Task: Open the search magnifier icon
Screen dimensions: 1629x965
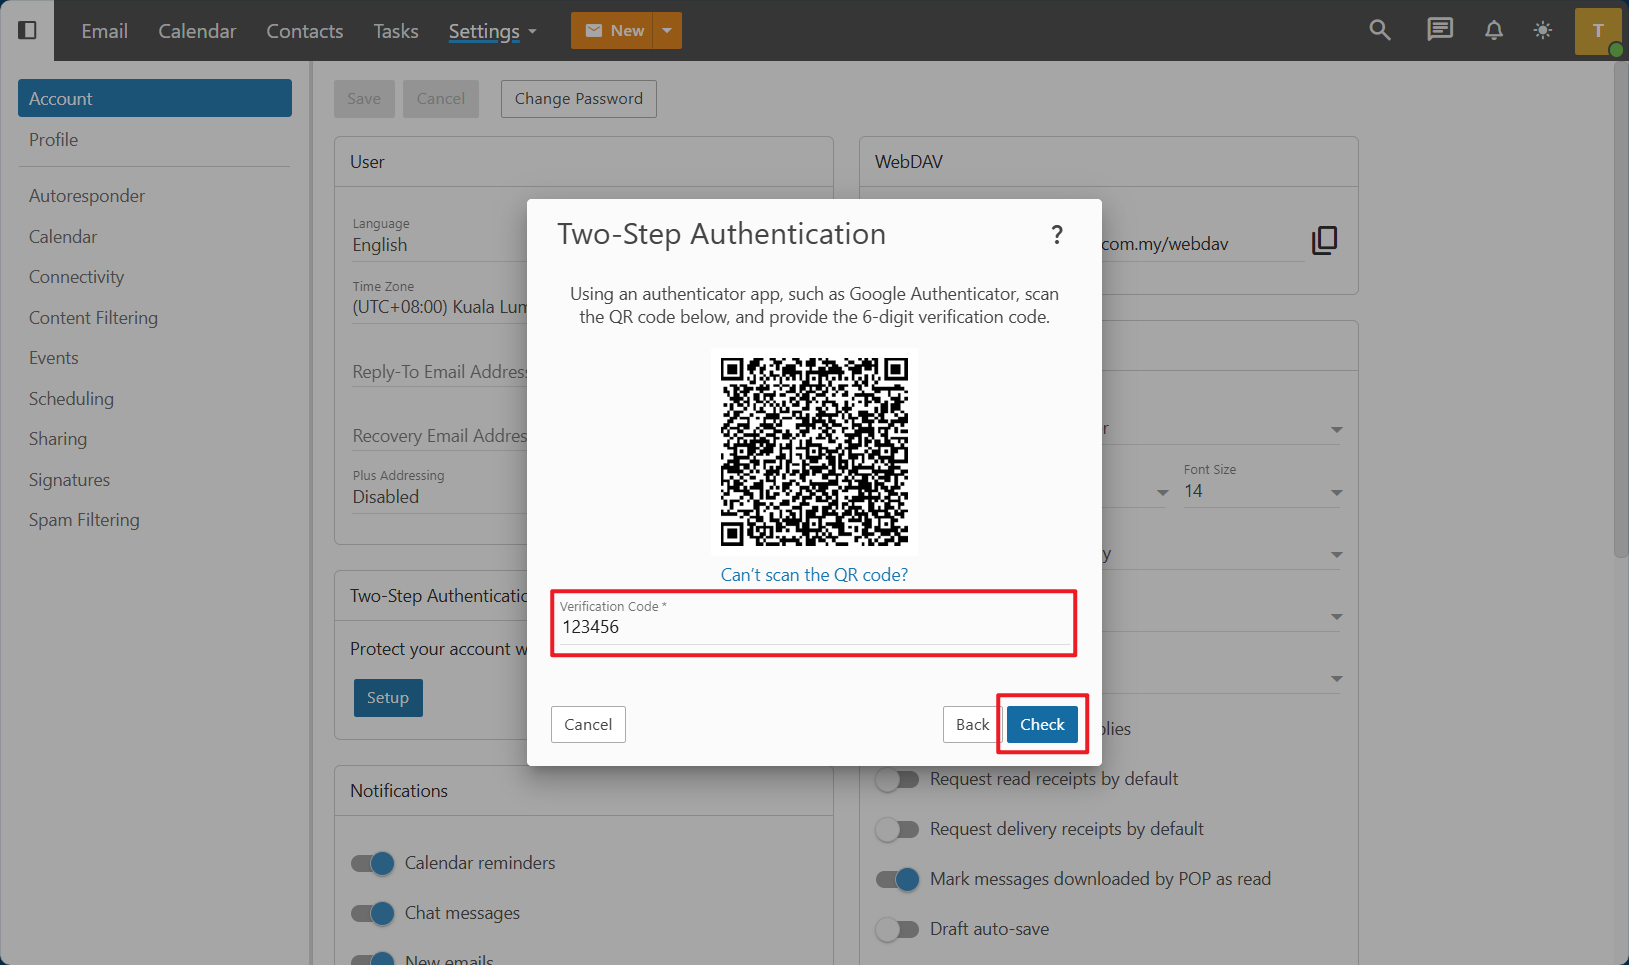Action: 1380,30
